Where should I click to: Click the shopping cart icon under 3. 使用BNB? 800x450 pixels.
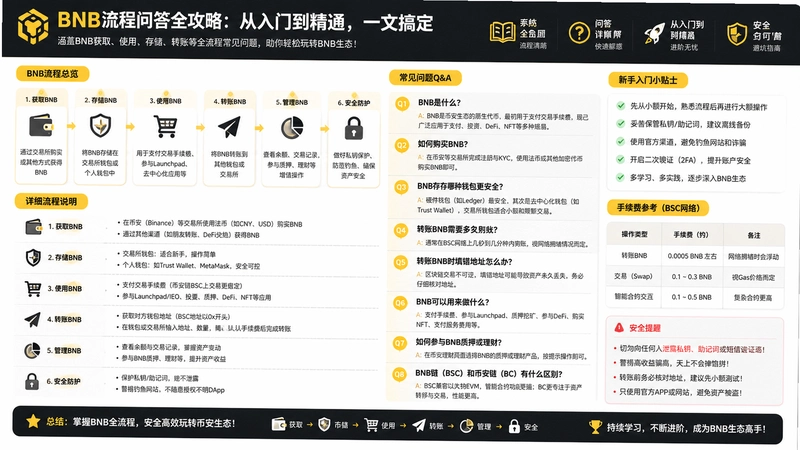click(166, 126)
